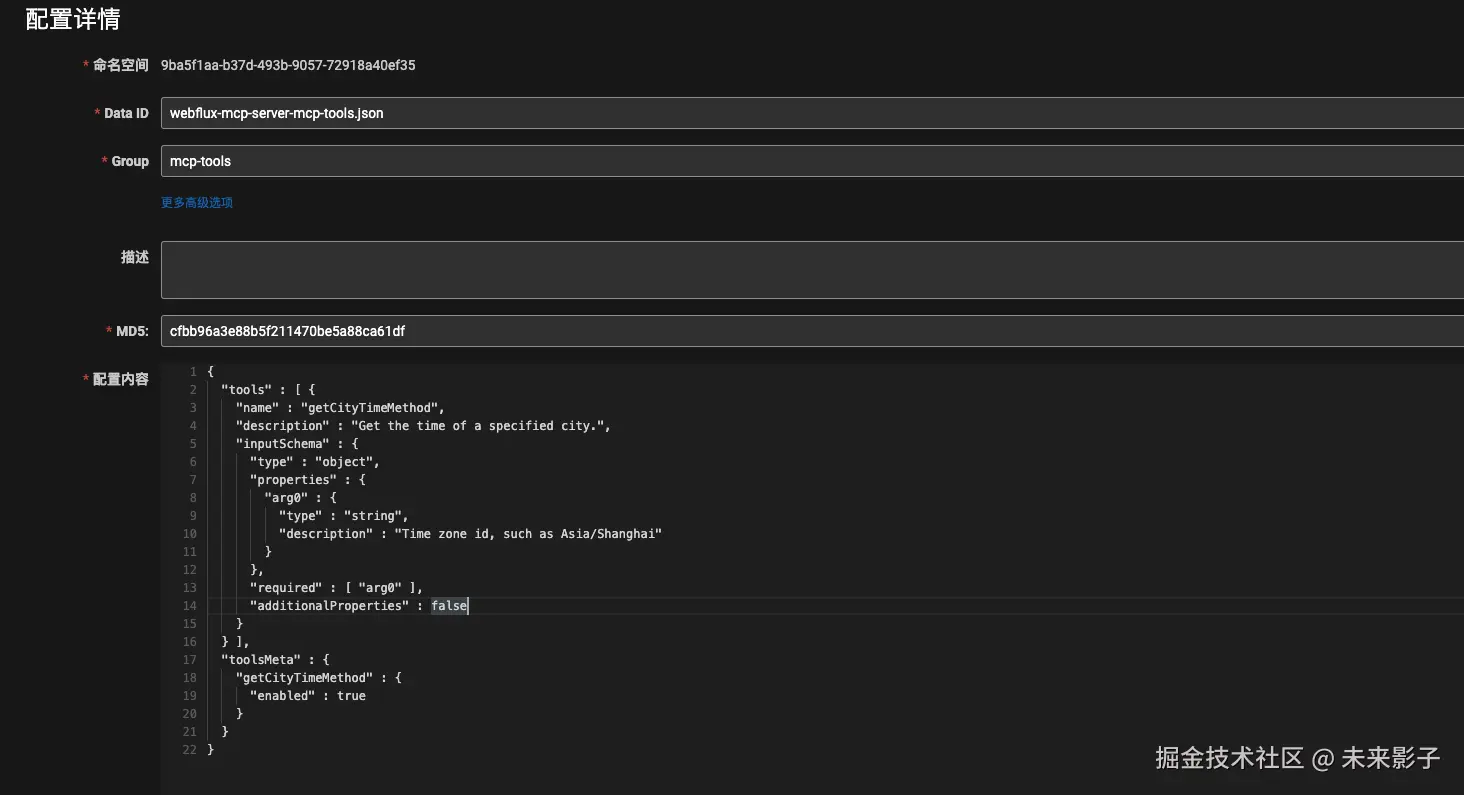Image resolution: width=1464 pixels, height=795 pixels.
Task: Click the "Time zone id" description string
Action: 528,534
